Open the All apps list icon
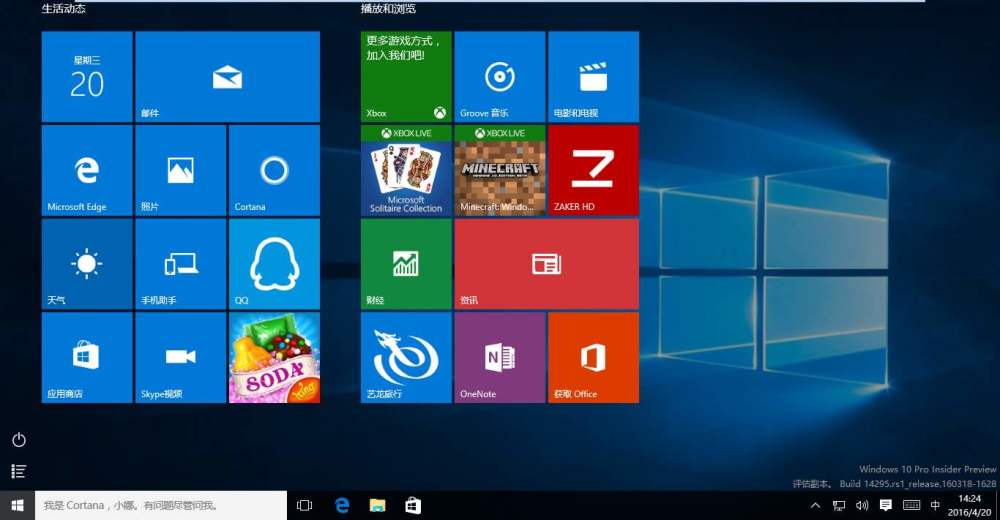 (x=18, y=472)
